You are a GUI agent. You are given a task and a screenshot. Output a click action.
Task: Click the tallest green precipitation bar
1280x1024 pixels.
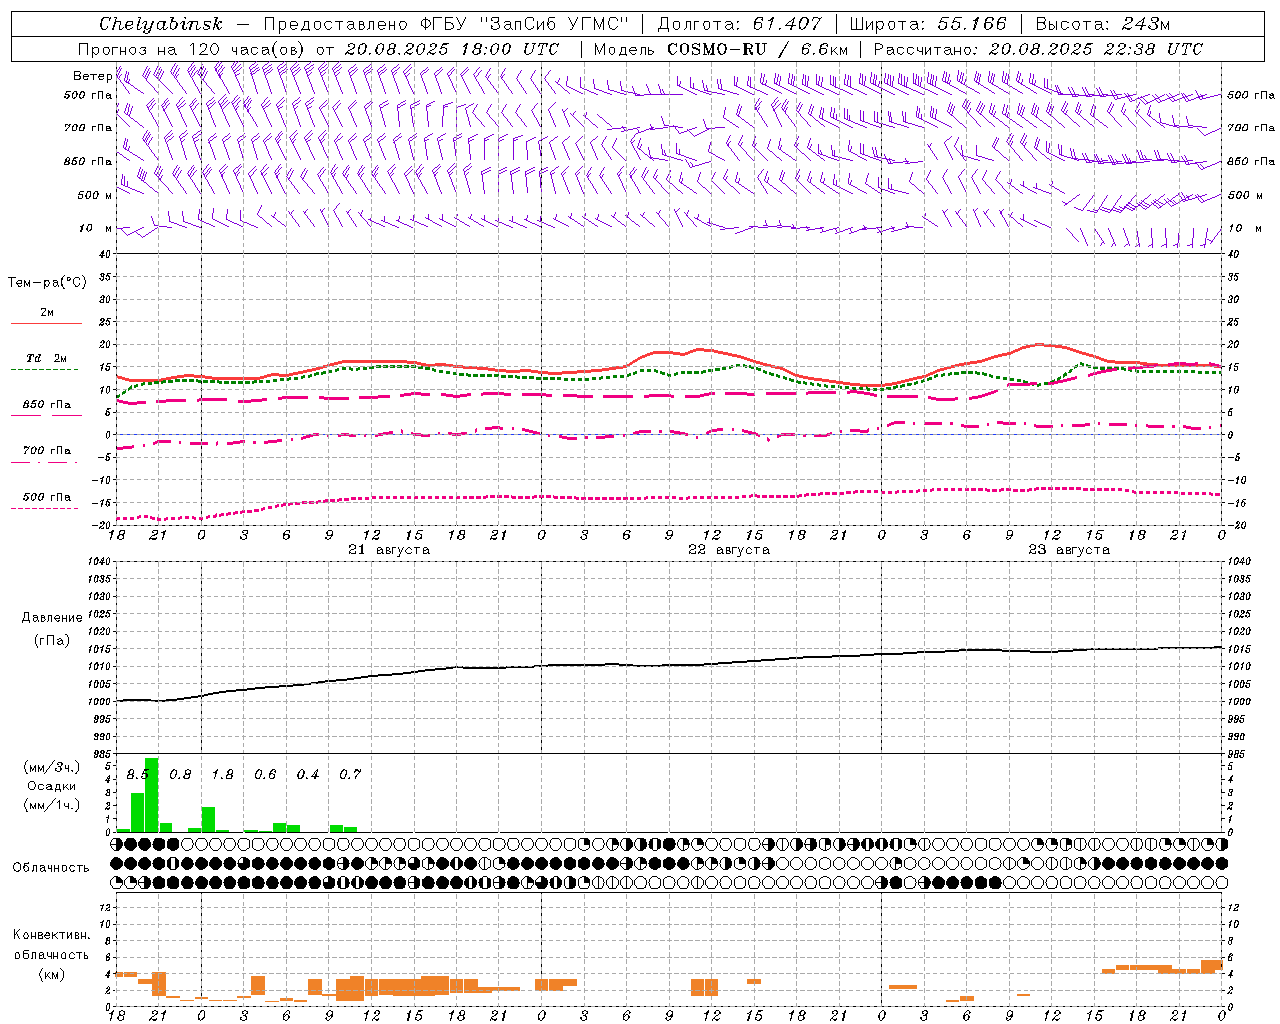click(x=152, y=795)
